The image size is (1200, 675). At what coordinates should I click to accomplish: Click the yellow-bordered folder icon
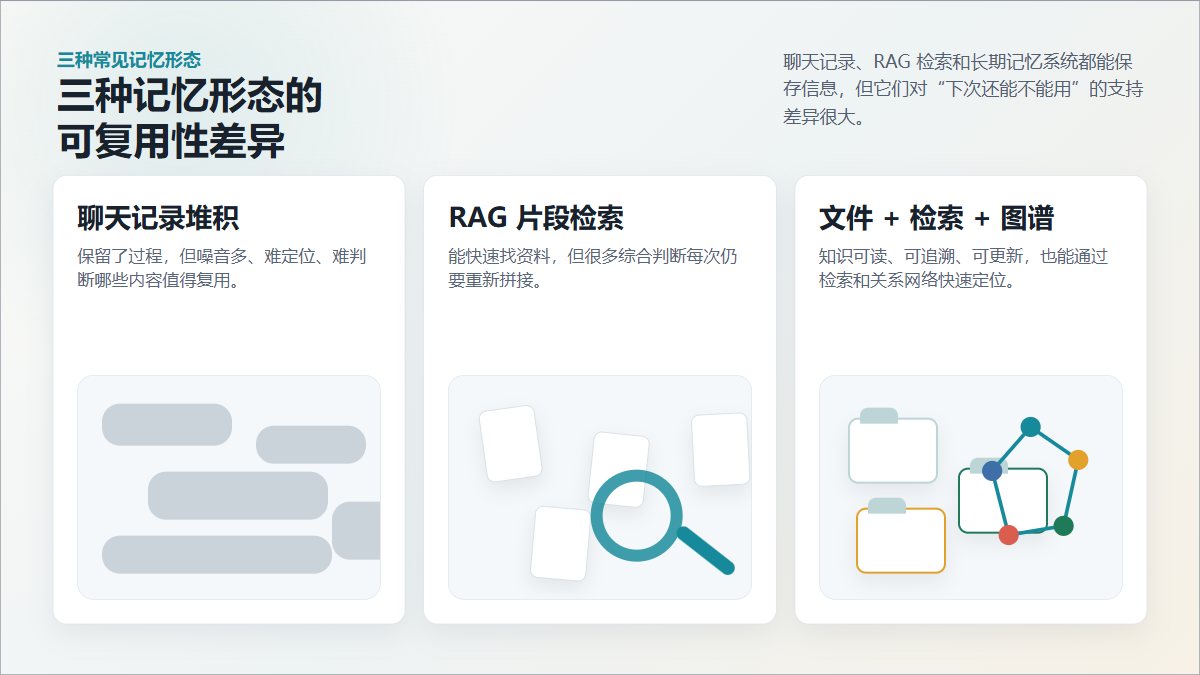(900, 536)
